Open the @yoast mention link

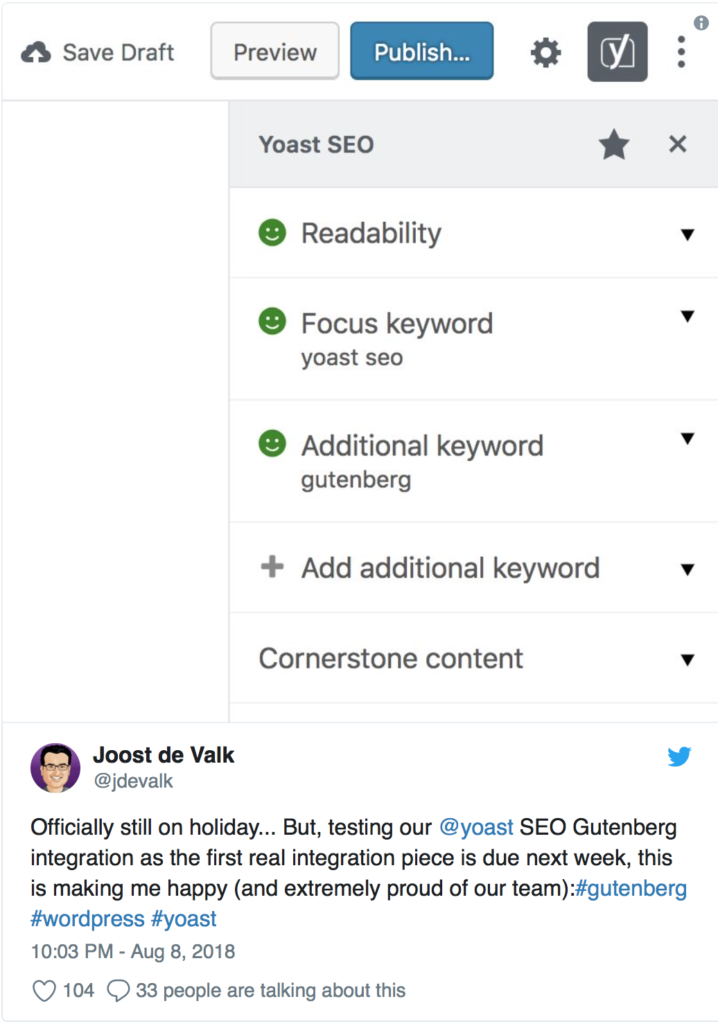[x=476, y=827]
